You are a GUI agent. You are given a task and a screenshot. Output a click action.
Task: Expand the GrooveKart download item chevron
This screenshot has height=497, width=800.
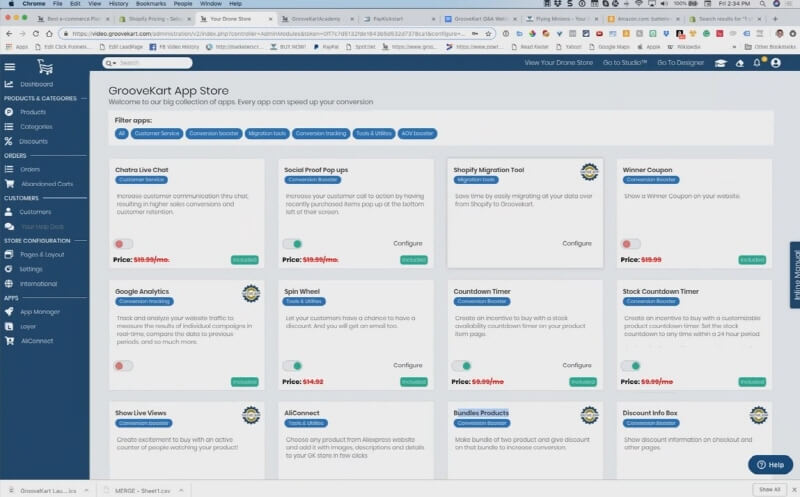[86, 490]
